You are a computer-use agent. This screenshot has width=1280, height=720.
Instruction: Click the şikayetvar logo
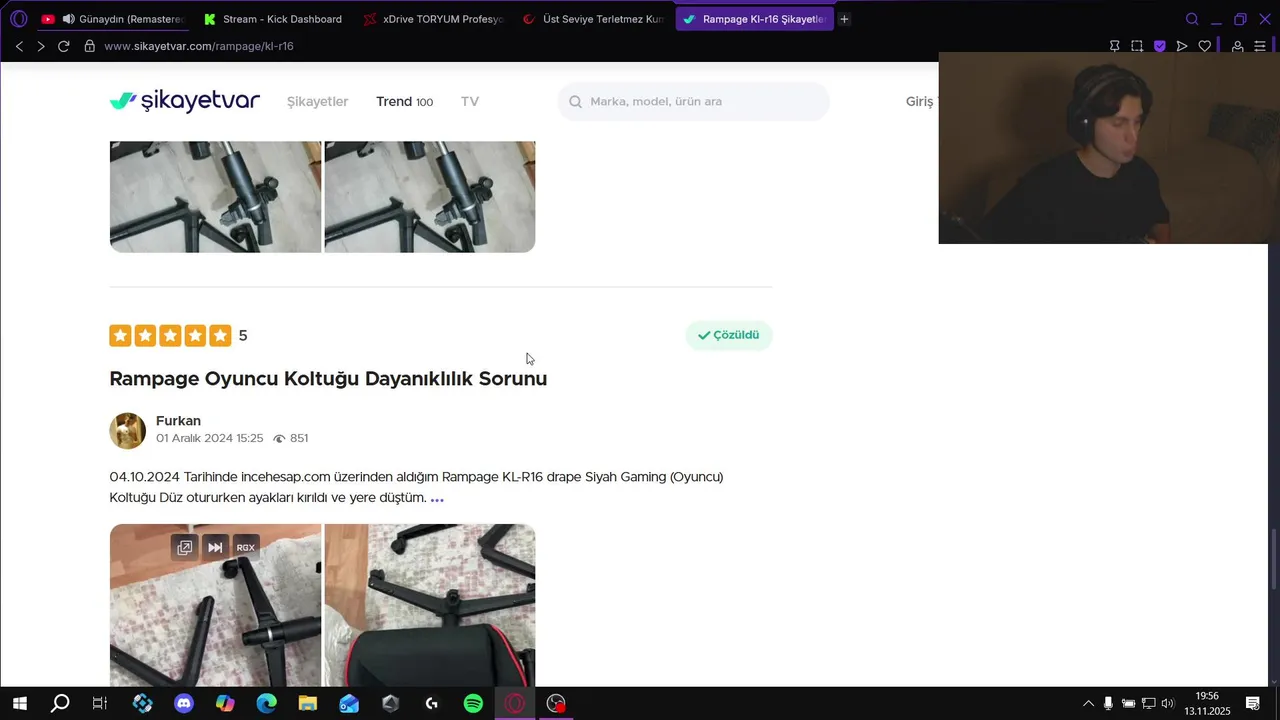pos(184,101)
